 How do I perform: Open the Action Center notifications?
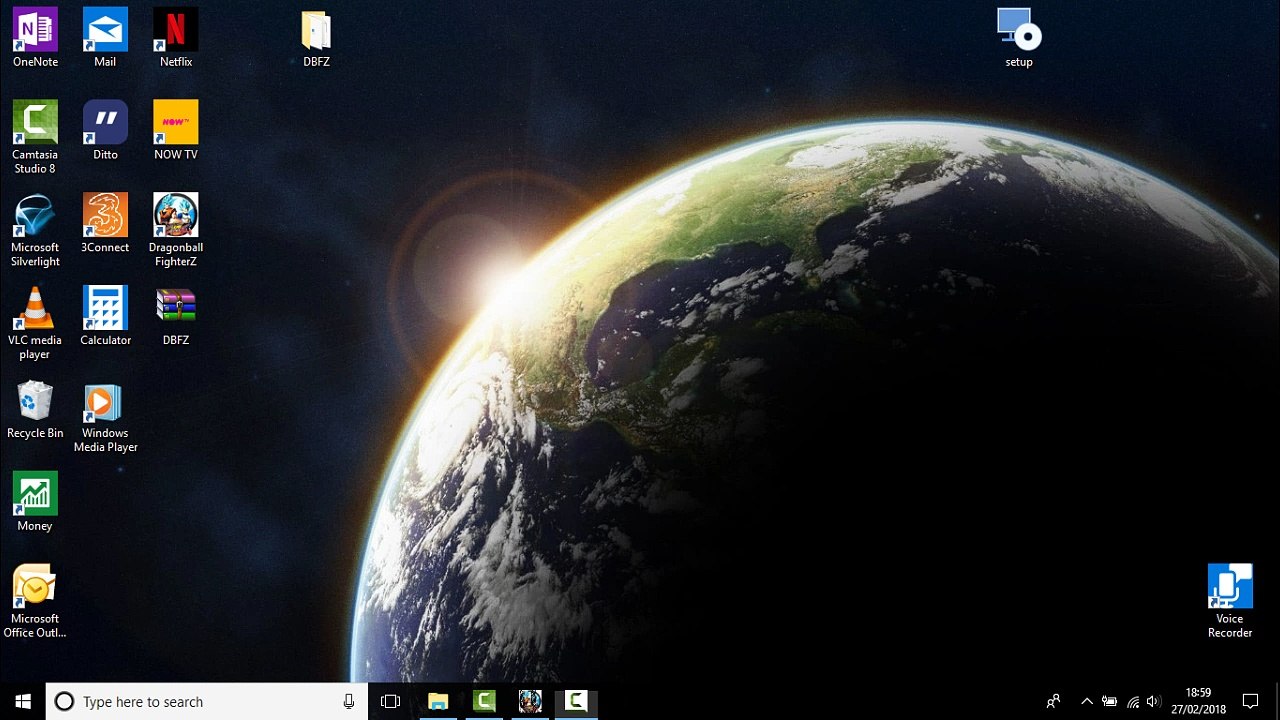(x=1250, y=701)
